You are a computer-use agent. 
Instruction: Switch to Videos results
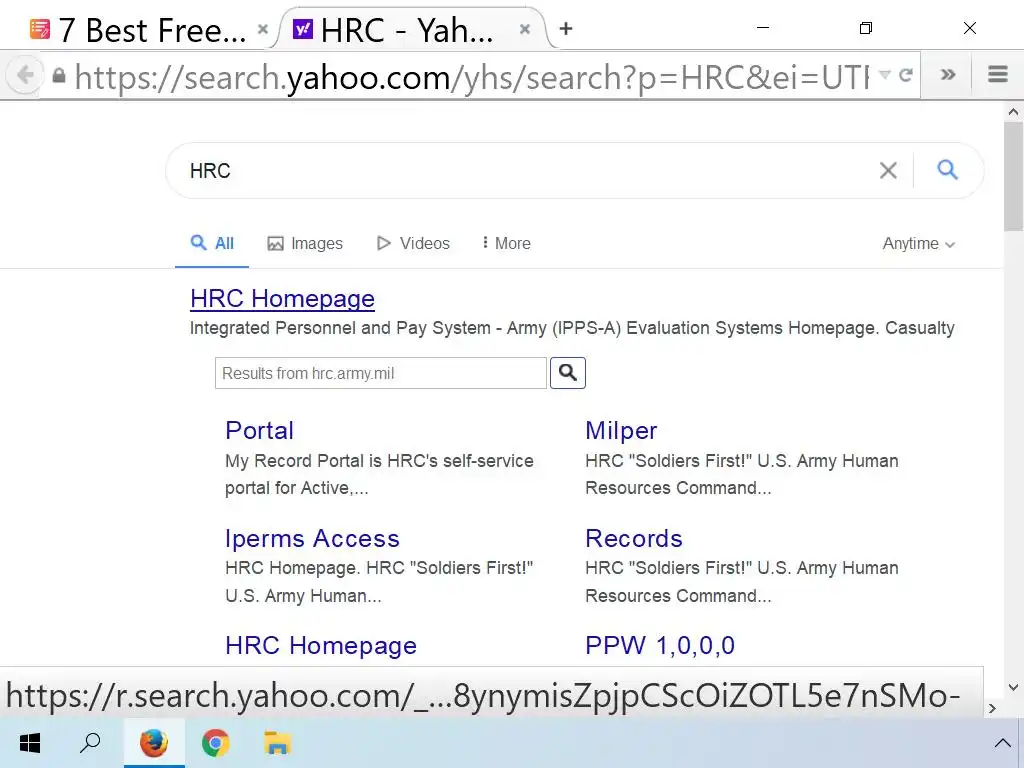coord(413,244)
